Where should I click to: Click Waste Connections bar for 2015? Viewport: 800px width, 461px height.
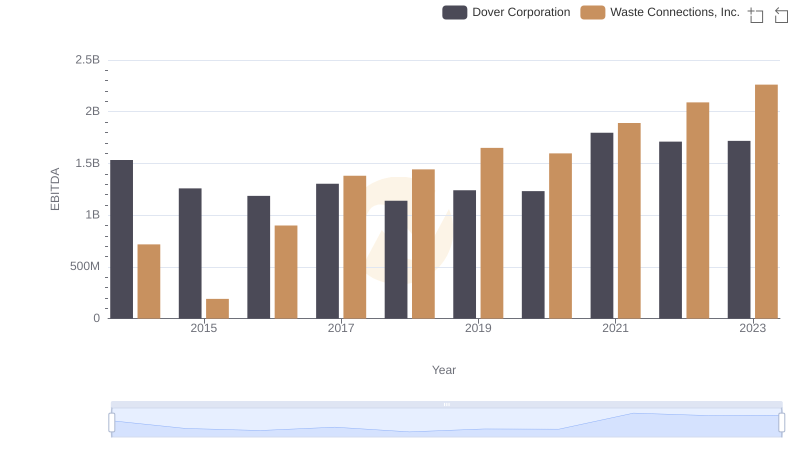coord(217,309)
